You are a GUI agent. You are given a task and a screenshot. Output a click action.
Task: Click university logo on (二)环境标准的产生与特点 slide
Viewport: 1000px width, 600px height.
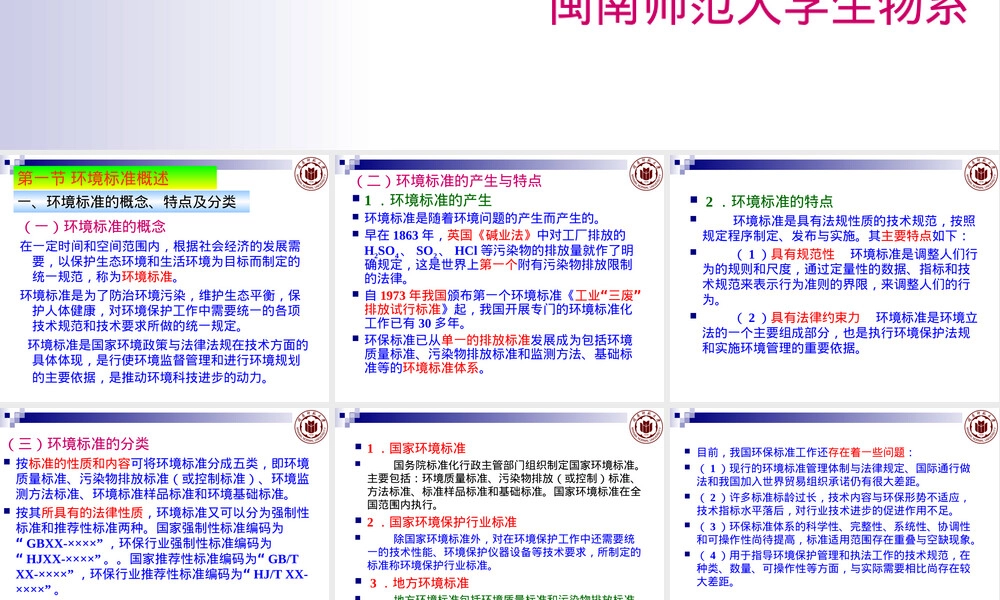[645, 174]
